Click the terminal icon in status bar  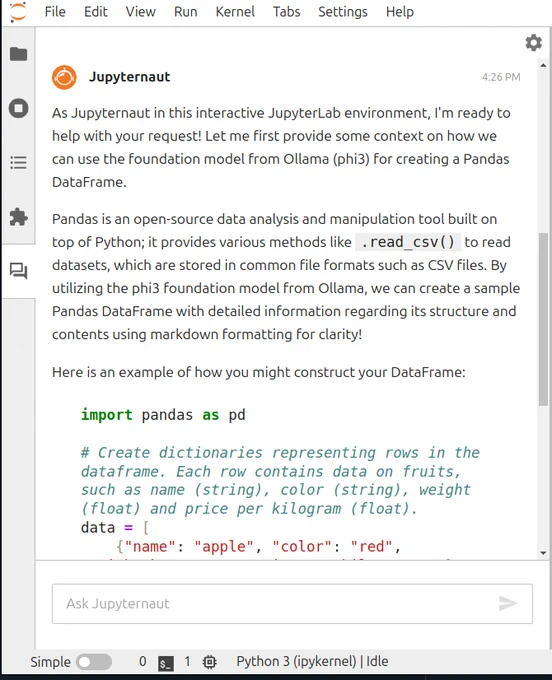[166, 663]
